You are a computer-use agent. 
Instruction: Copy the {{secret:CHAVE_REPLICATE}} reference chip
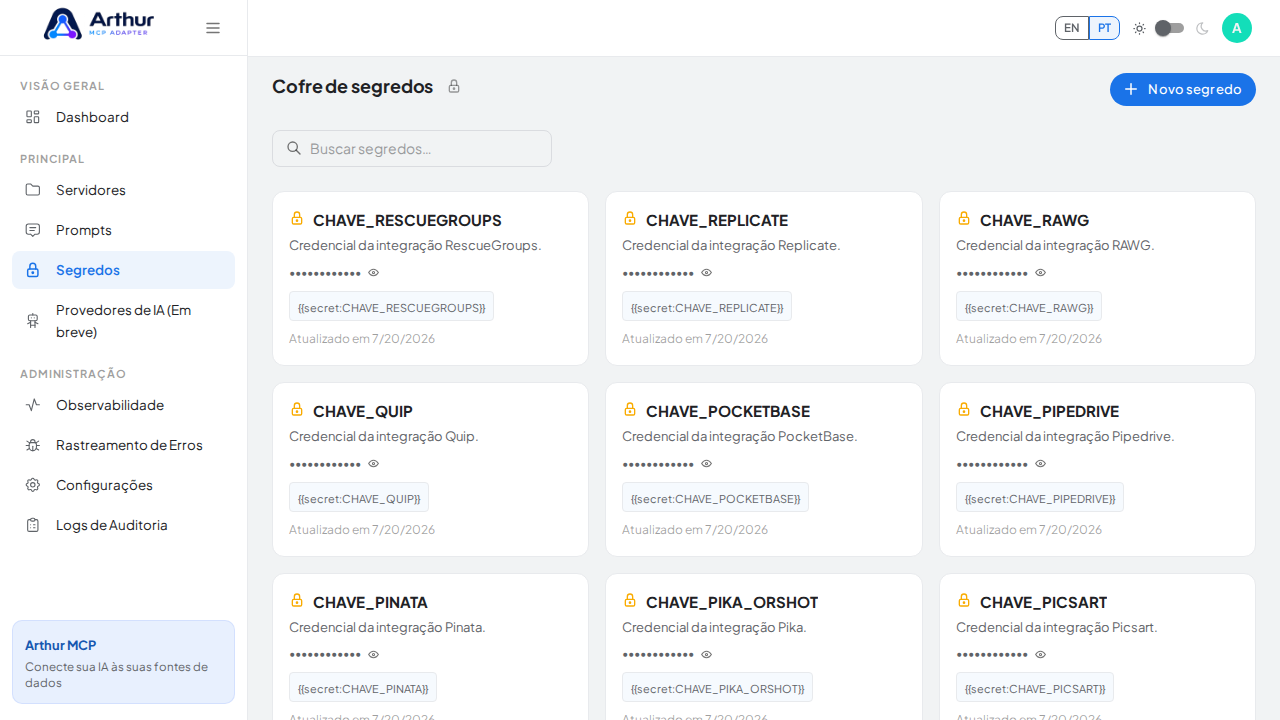tap(707, 306)
